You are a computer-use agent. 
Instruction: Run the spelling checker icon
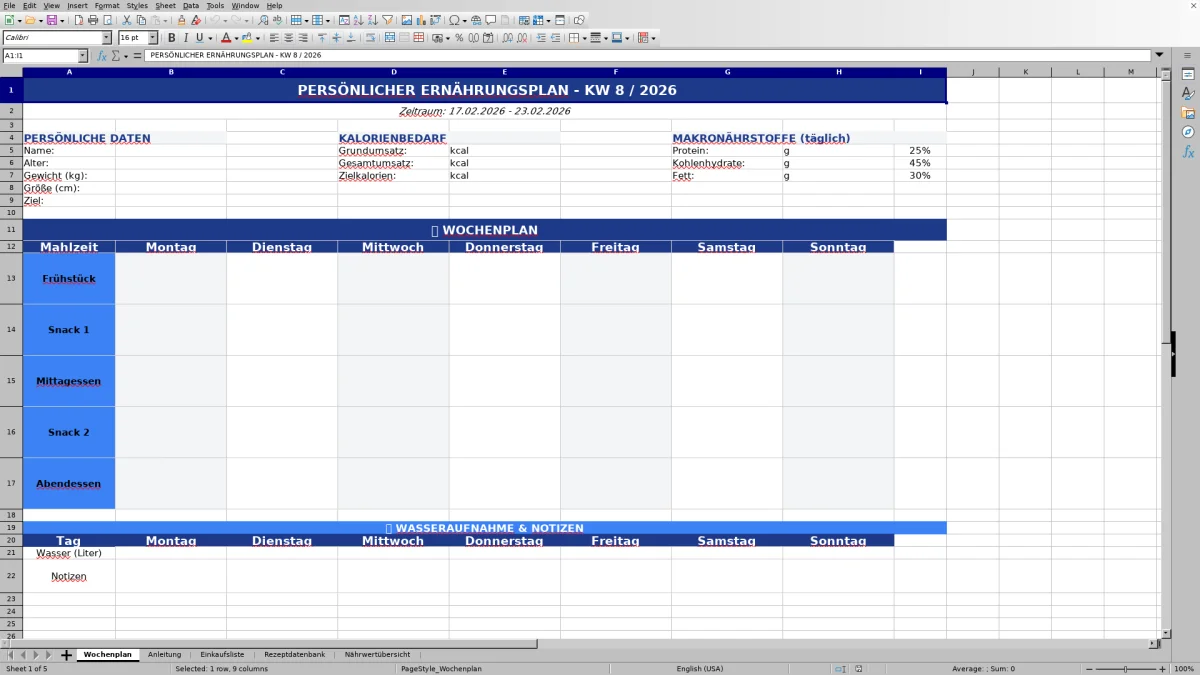point(277,18)
